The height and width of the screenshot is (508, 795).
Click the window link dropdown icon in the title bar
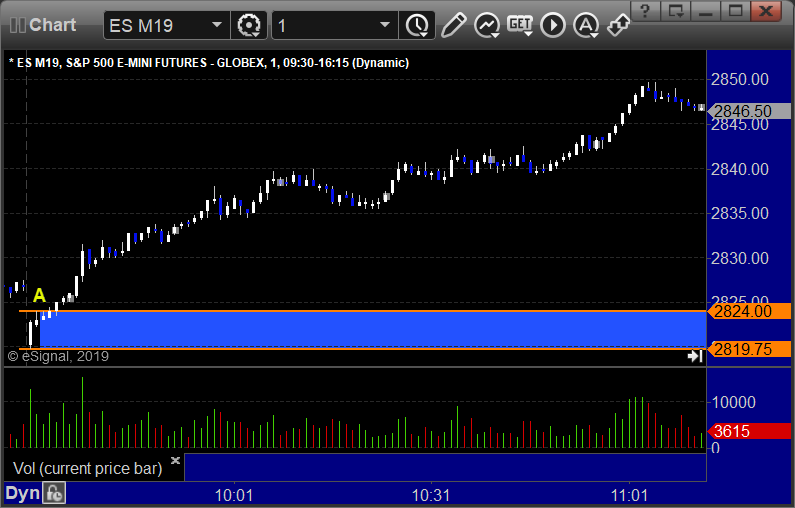click(x=675, y=11)
